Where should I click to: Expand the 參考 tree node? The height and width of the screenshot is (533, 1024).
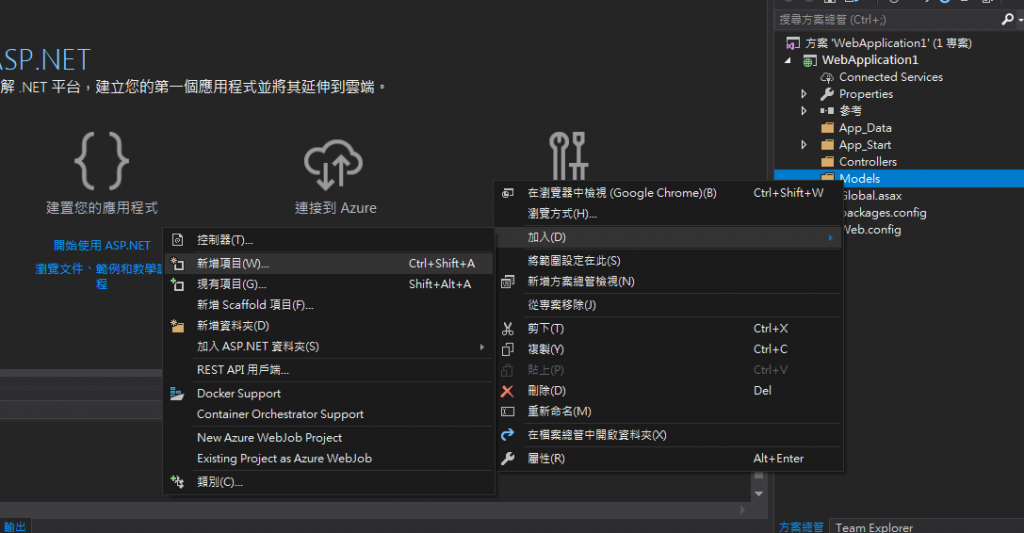click(x=804, y=111)
